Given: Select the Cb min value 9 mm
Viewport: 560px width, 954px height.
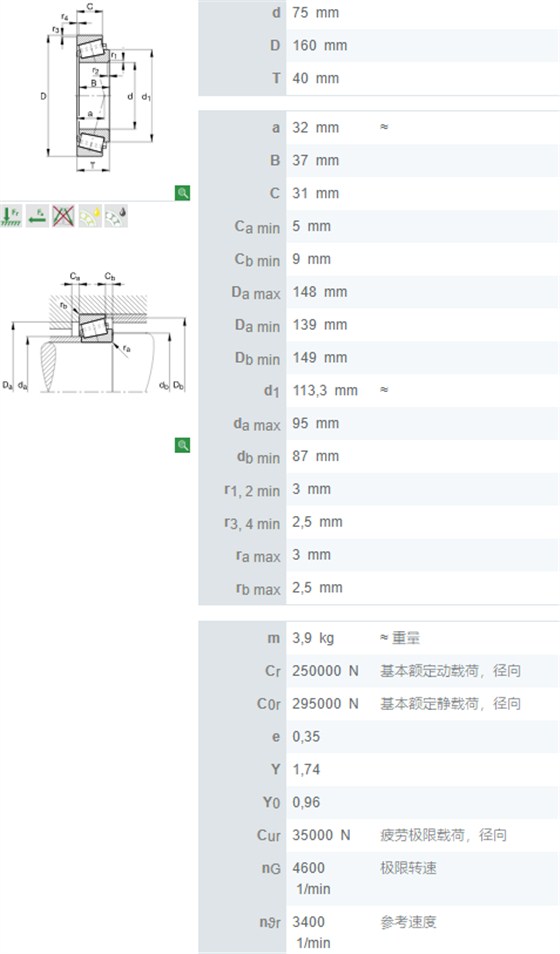Looking at the screenshot, I should [311, 259].
